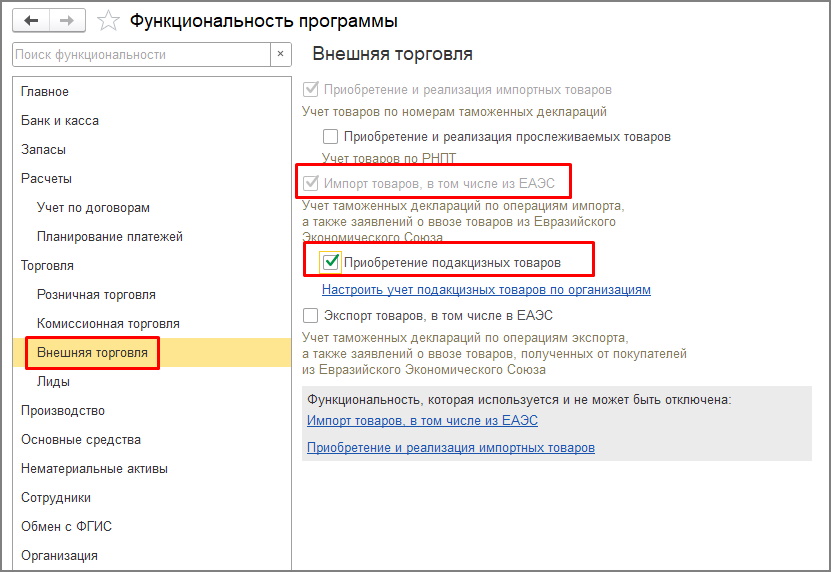Image resolution: width=831 pixels, height=572 pixels.
Task: Add page to favorites with star icon
Action: pyautogui.click(x=108, y=21)
